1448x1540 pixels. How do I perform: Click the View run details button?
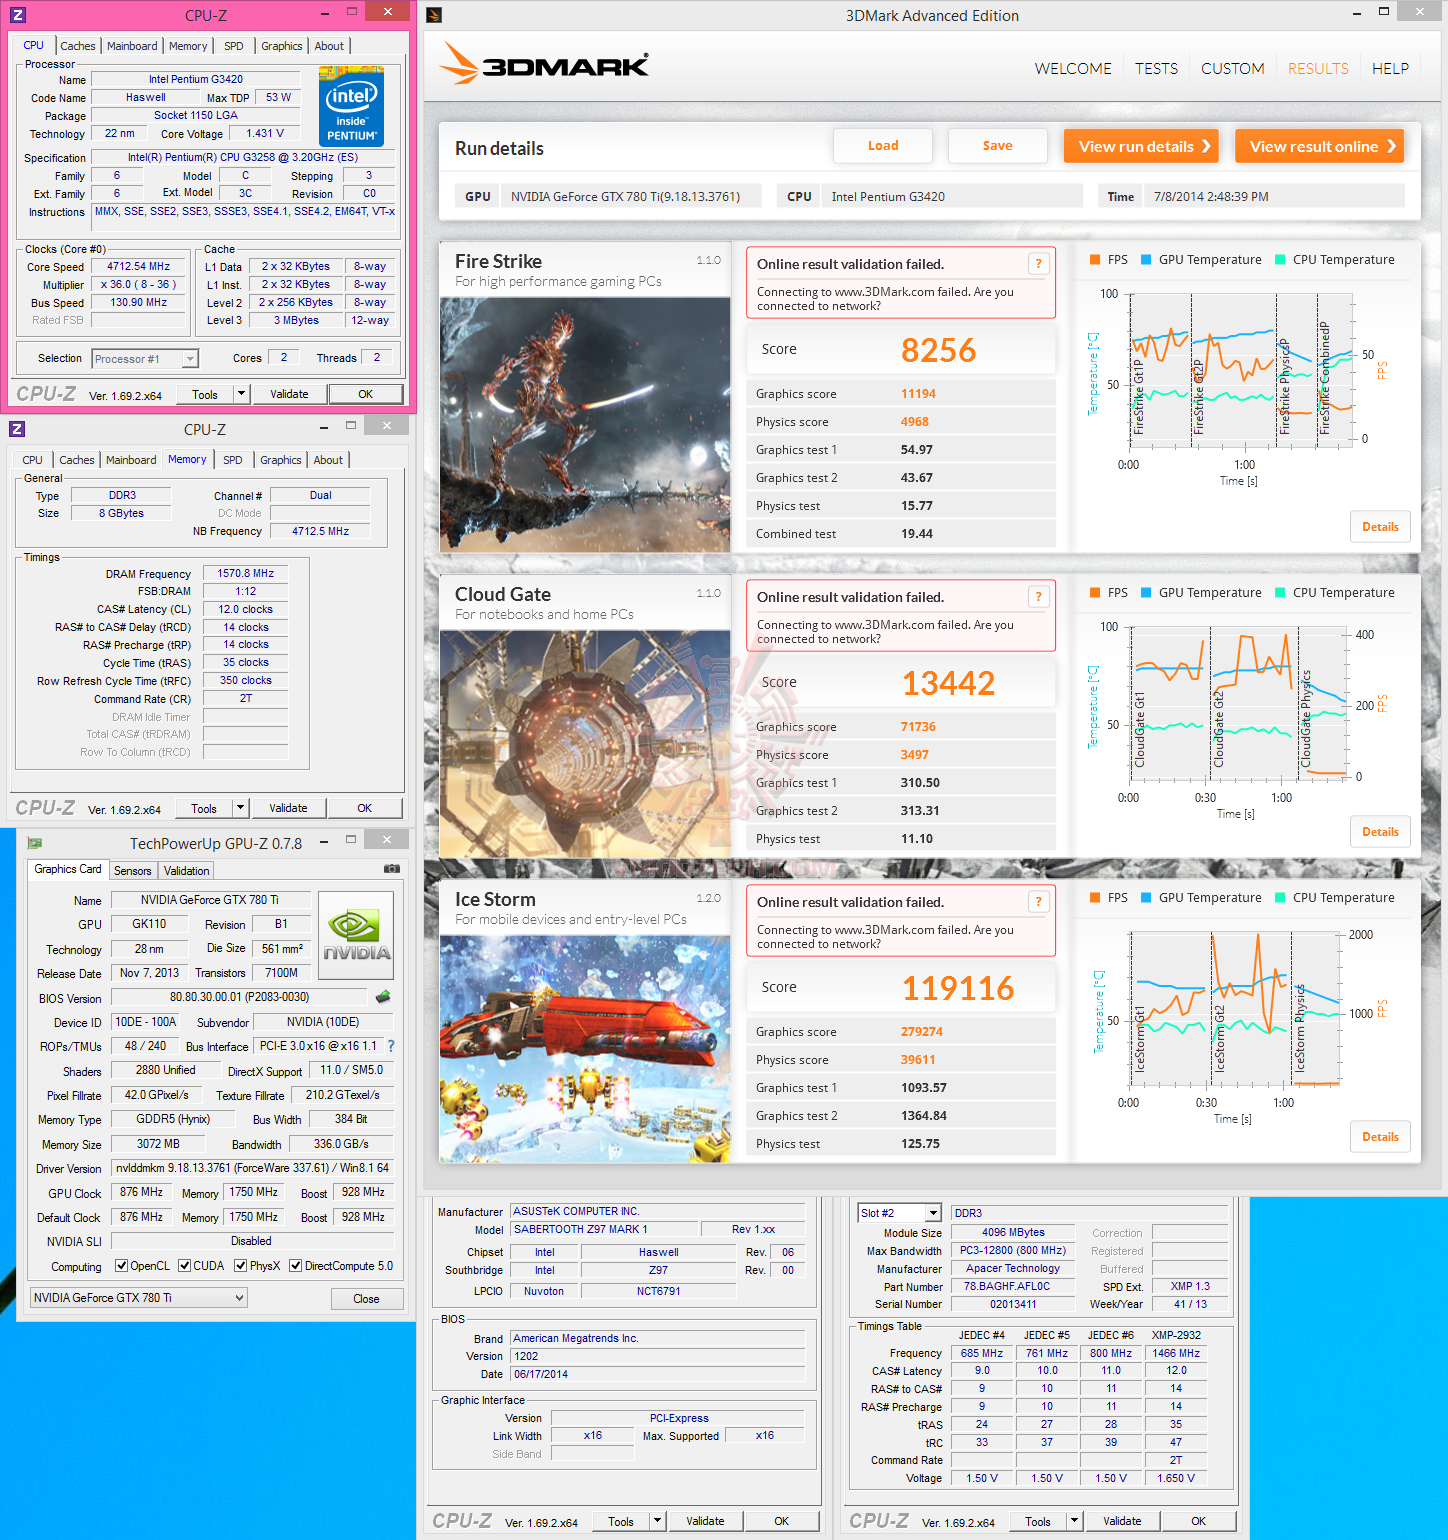(x=1141, y=146)
